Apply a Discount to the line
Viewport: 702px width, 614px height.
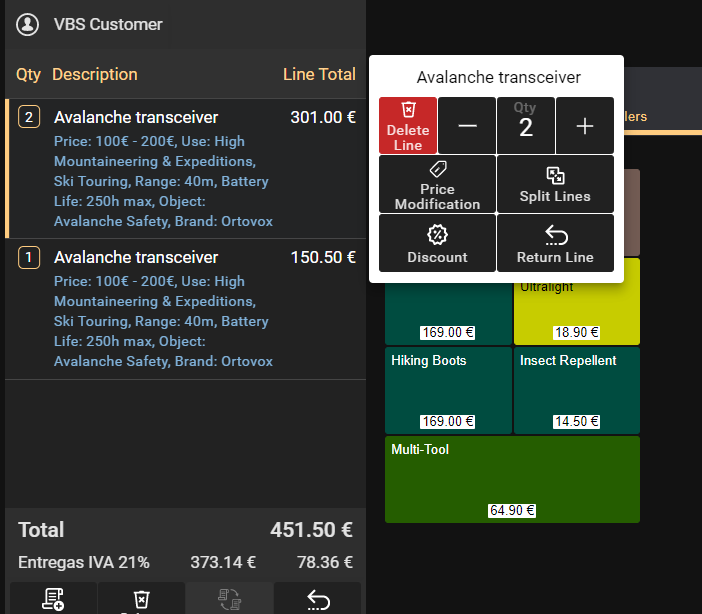point(437,243)
